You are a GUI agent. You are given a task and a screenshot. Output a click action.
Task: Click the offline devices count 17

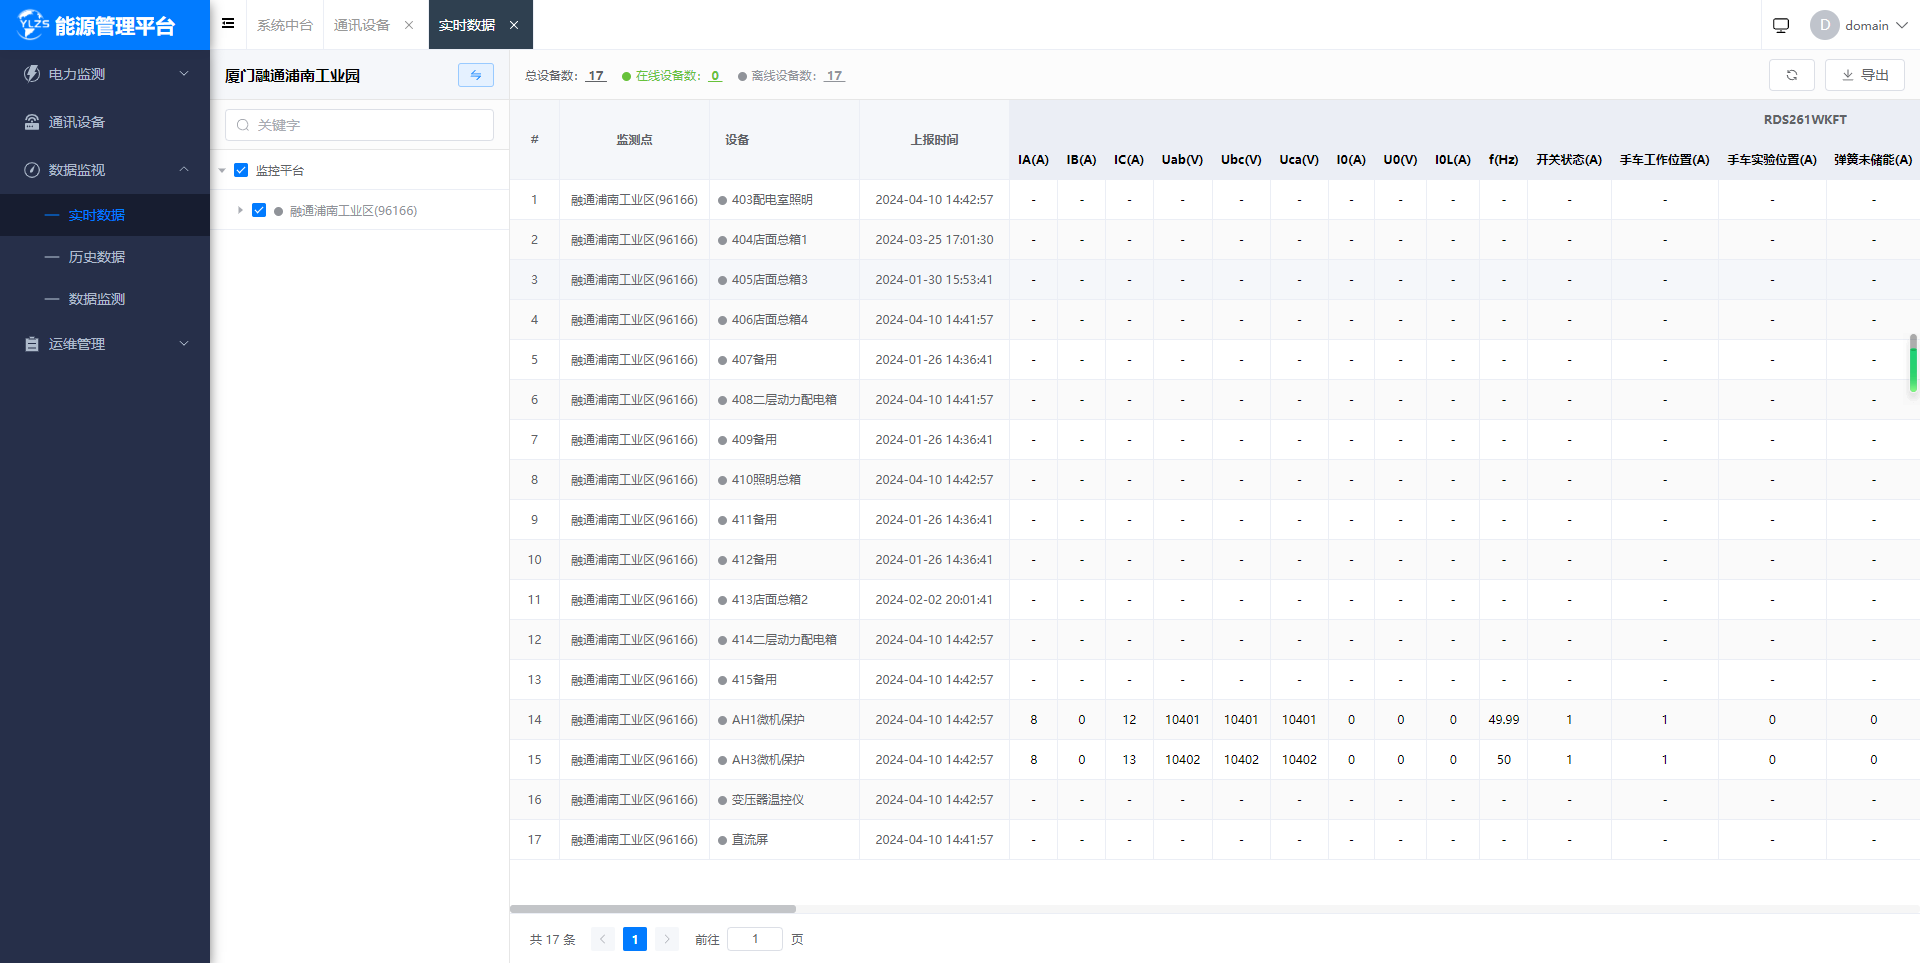(x=834, y=76)
